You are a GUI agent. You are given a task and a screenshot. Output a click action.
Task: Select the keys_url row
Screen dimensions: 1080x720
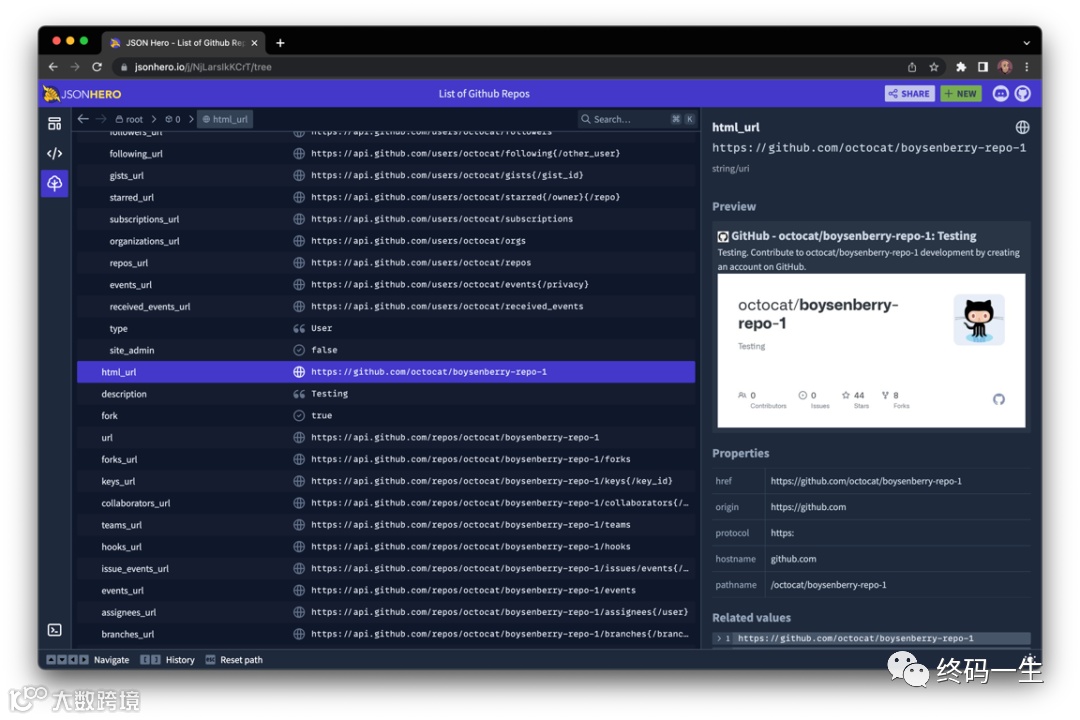click(386, 481)
